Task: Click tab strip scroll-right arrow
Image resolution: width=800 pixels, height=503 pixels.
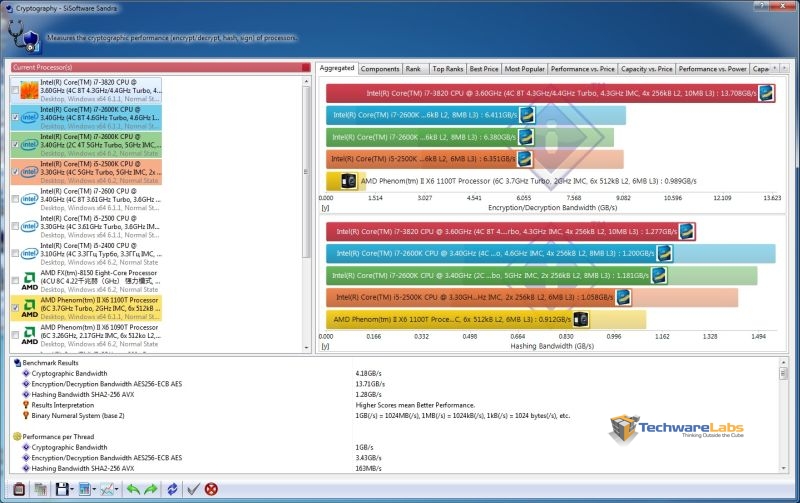Action: click(785, 68)
